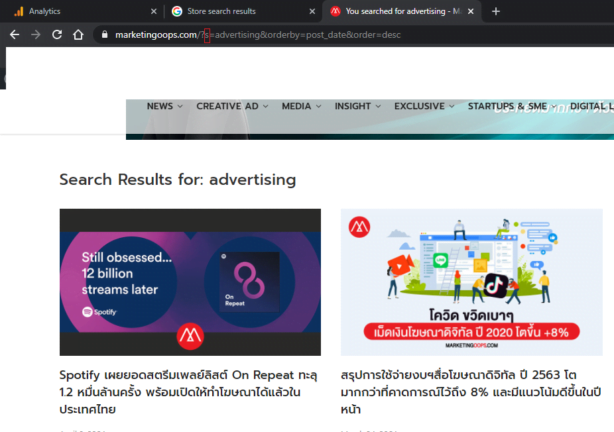The height and width of the screenshot is (432, 614).
Task: Open the digital ad spending 2020 thumbnail
Action: tap(471, 282)
